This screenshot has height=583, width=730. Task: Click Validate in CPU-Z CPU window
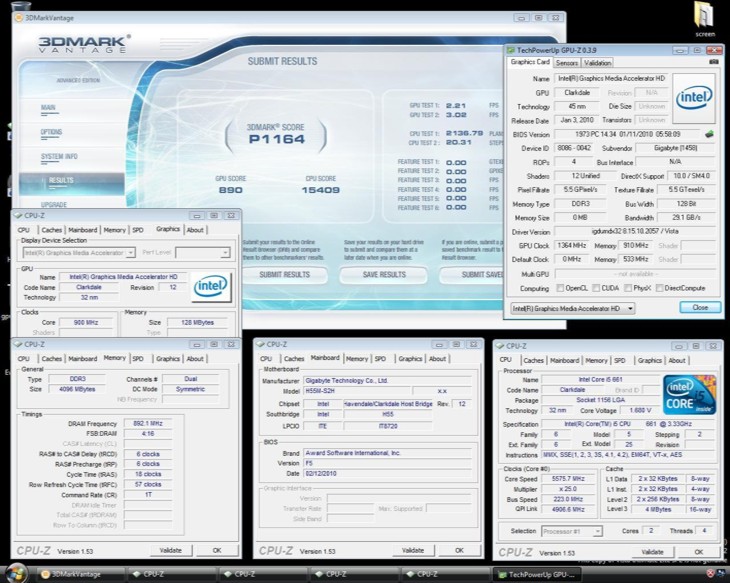pyautogui.click(x=652, y=552)
